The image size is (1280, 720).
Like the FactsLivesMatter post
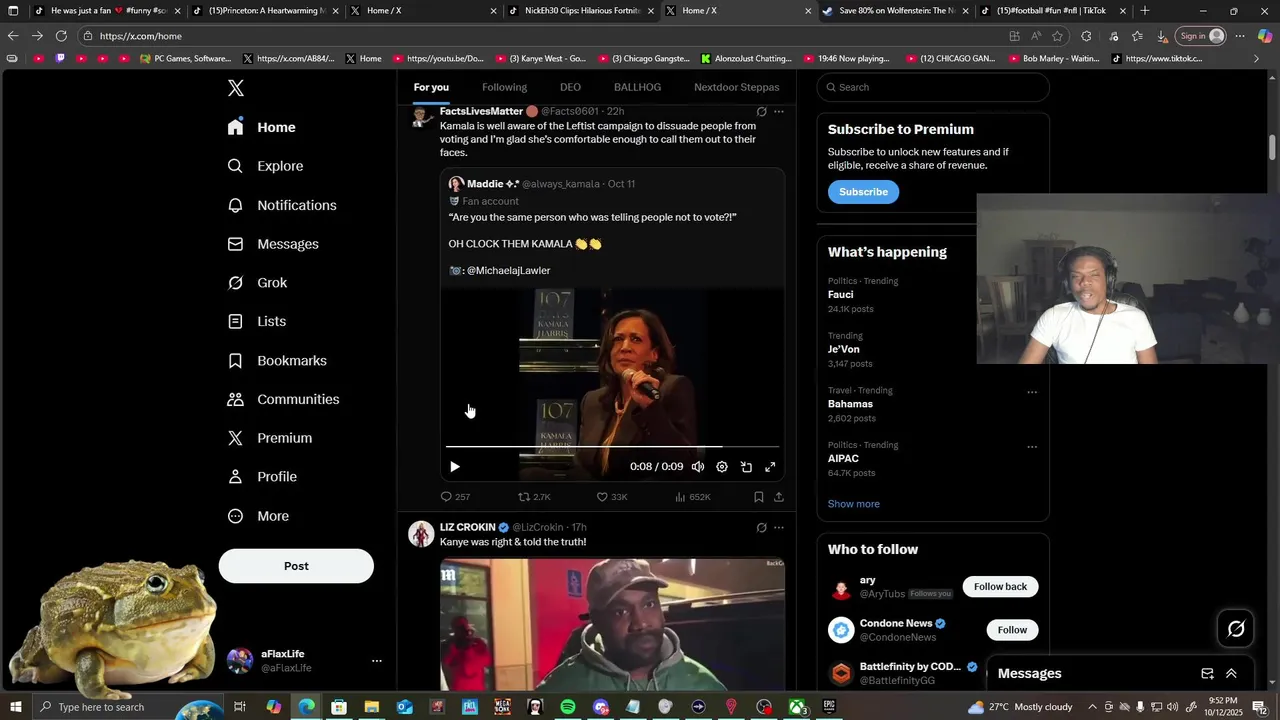click(x=612, y=497)
